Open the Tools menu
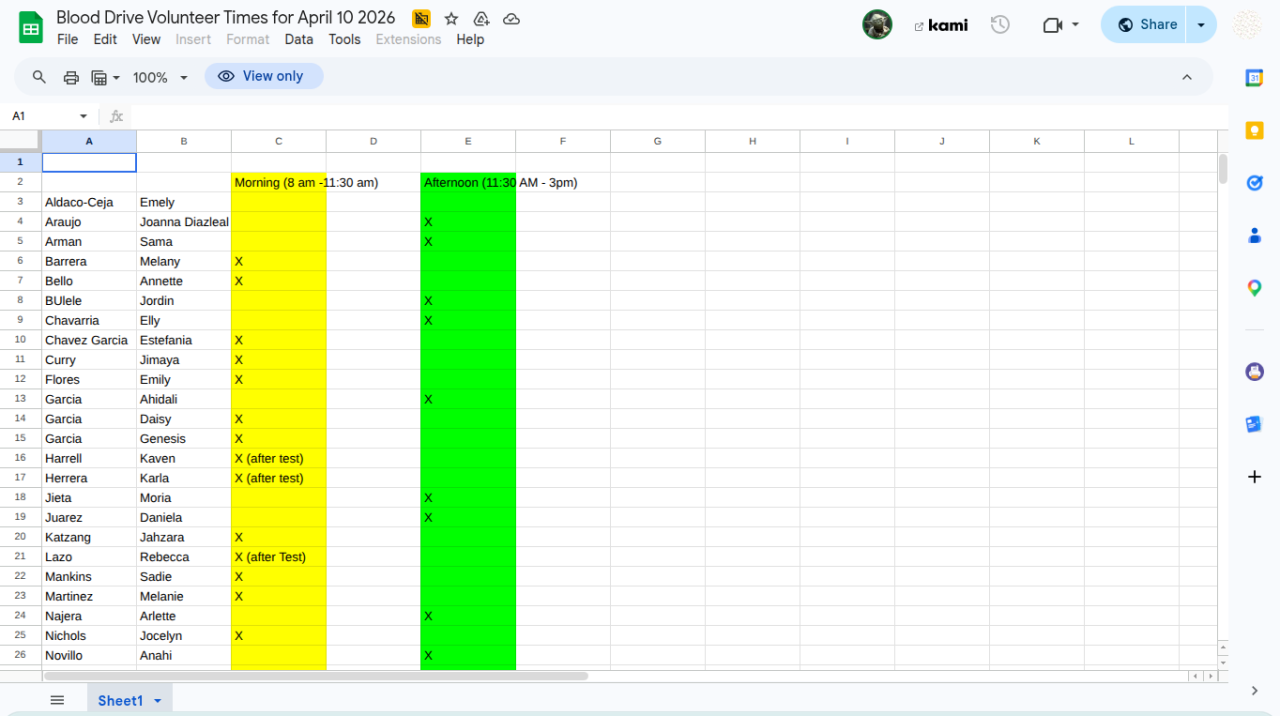This screenshot has height=716, width=1280. point(344,39)
